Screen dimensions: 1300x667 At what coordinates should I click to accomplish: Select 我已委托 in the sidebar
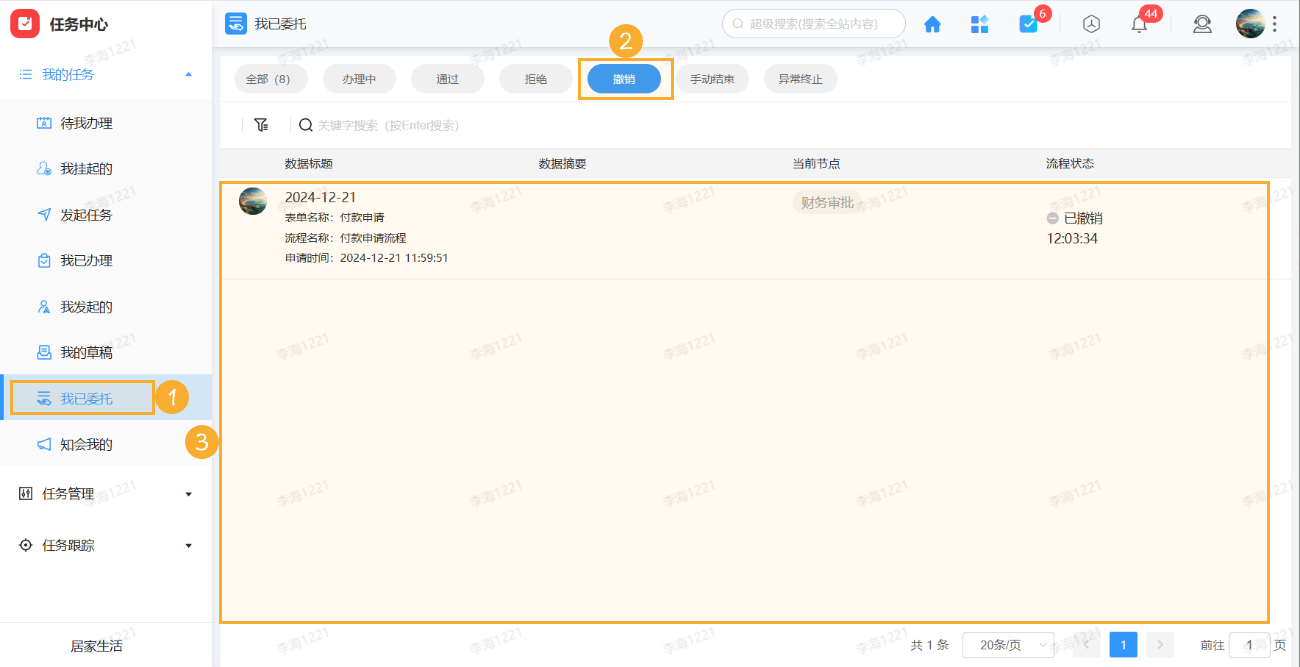coord(80,397)
